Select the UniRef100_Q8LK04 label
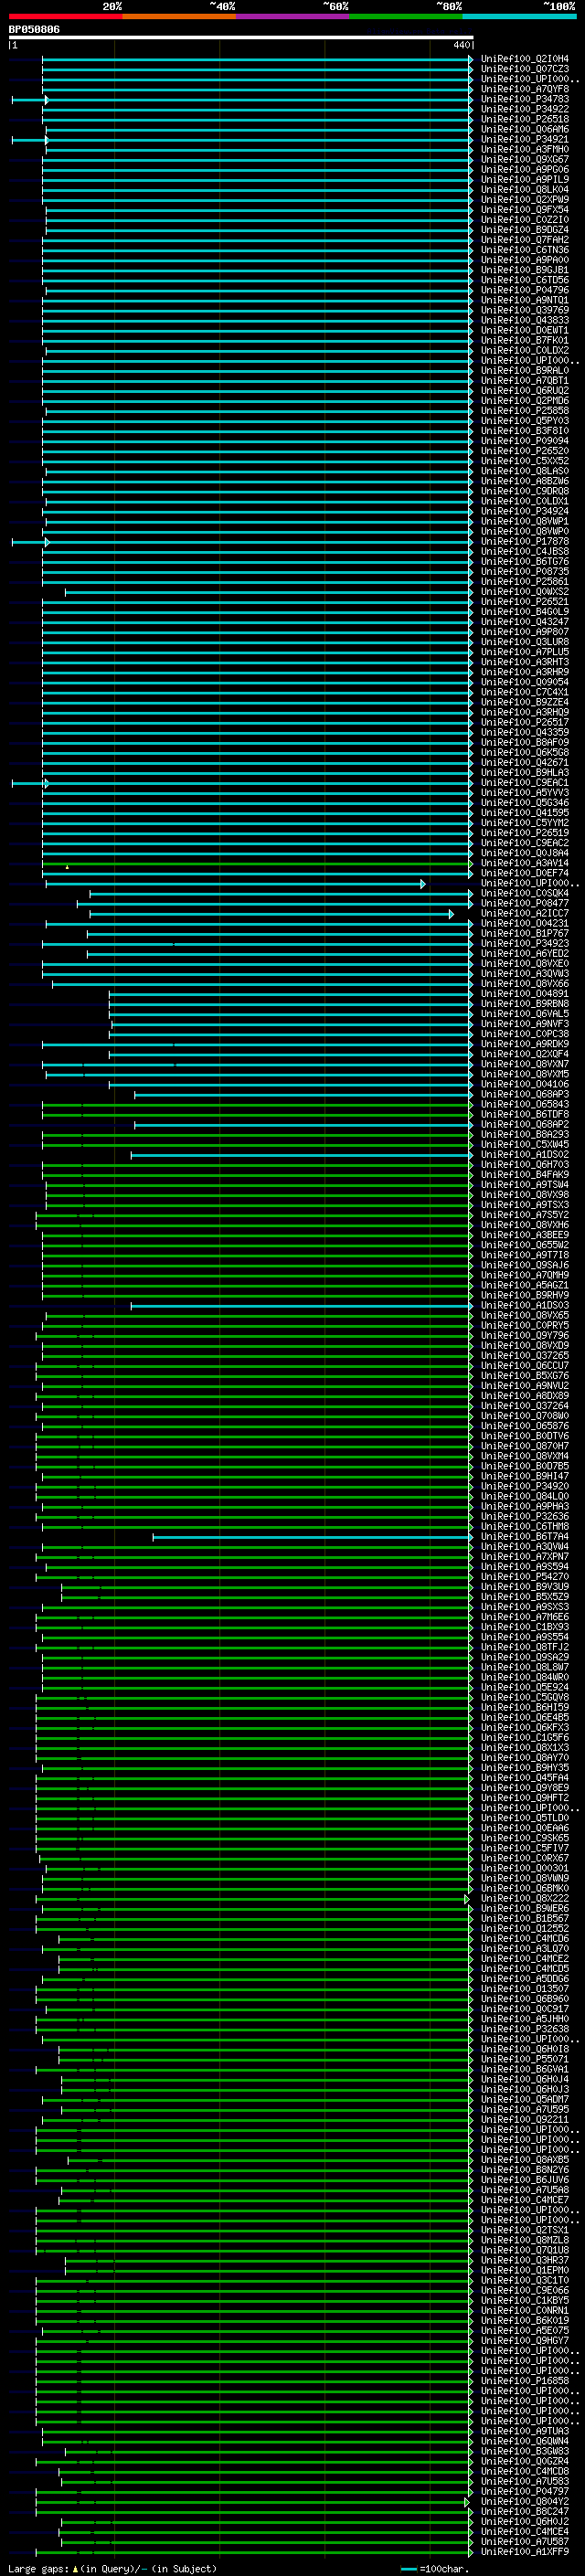Image resolution: width=585 pixels, height=2576 pixels. point(525,189)
